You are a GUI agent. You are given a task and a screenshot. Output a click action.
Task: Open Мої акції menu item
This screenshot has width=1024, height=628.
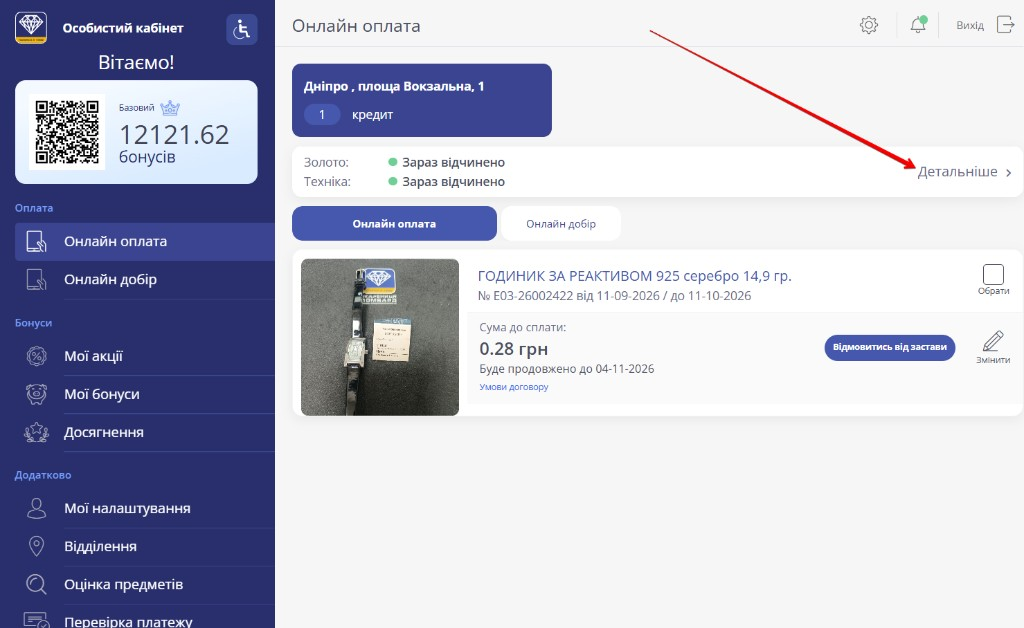(144, 356)
